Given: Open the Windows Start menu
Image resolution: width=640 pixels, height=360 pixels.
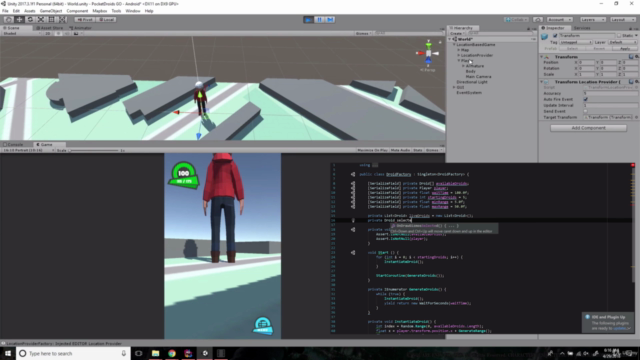Looking at the screenshot, I should pyautogui.click(x=8, y=353).
